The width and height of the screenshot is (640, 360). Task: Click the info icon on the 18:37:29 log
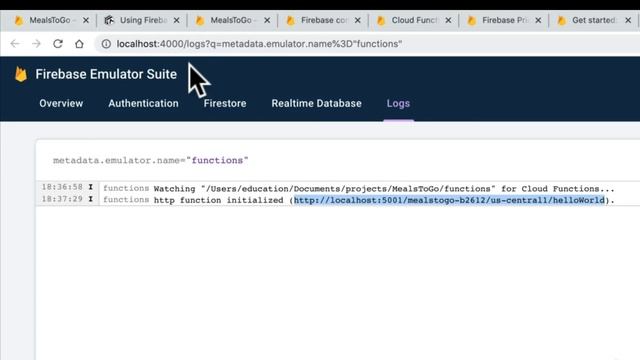pyautogui.click(x=91, y=199)
